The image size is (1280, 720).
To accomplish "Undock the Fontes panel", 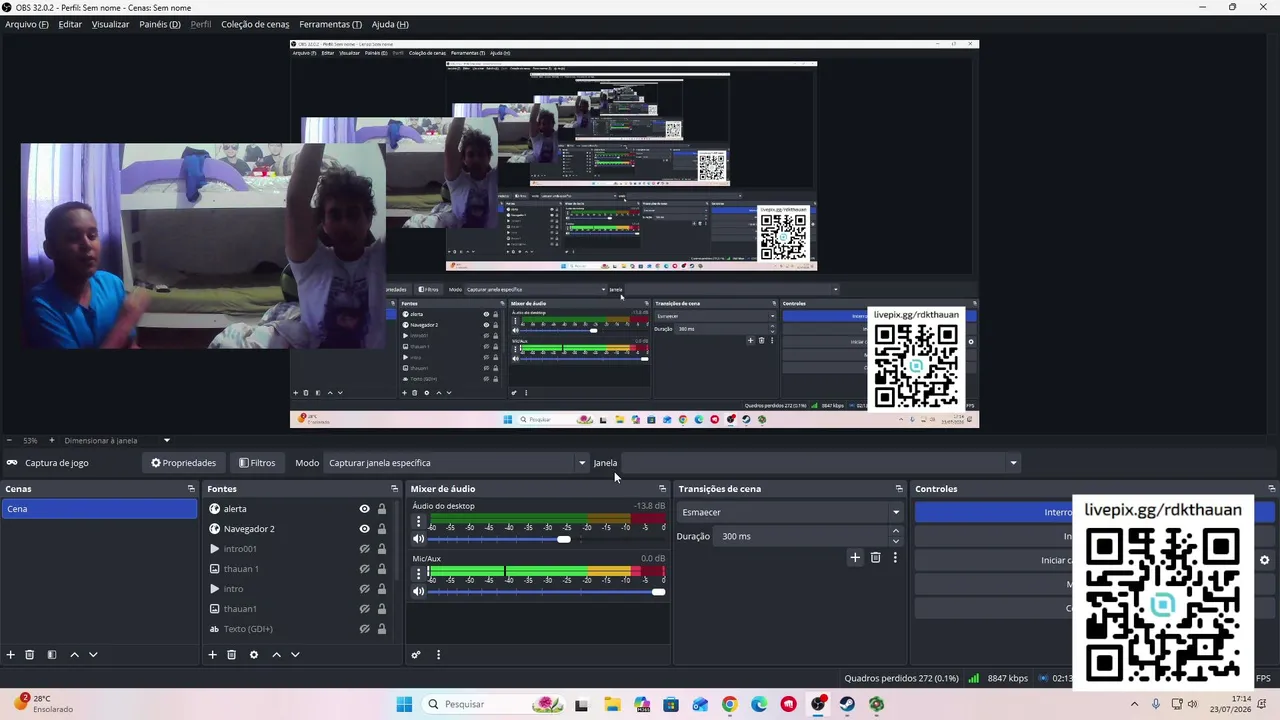I will coord(394,489).
